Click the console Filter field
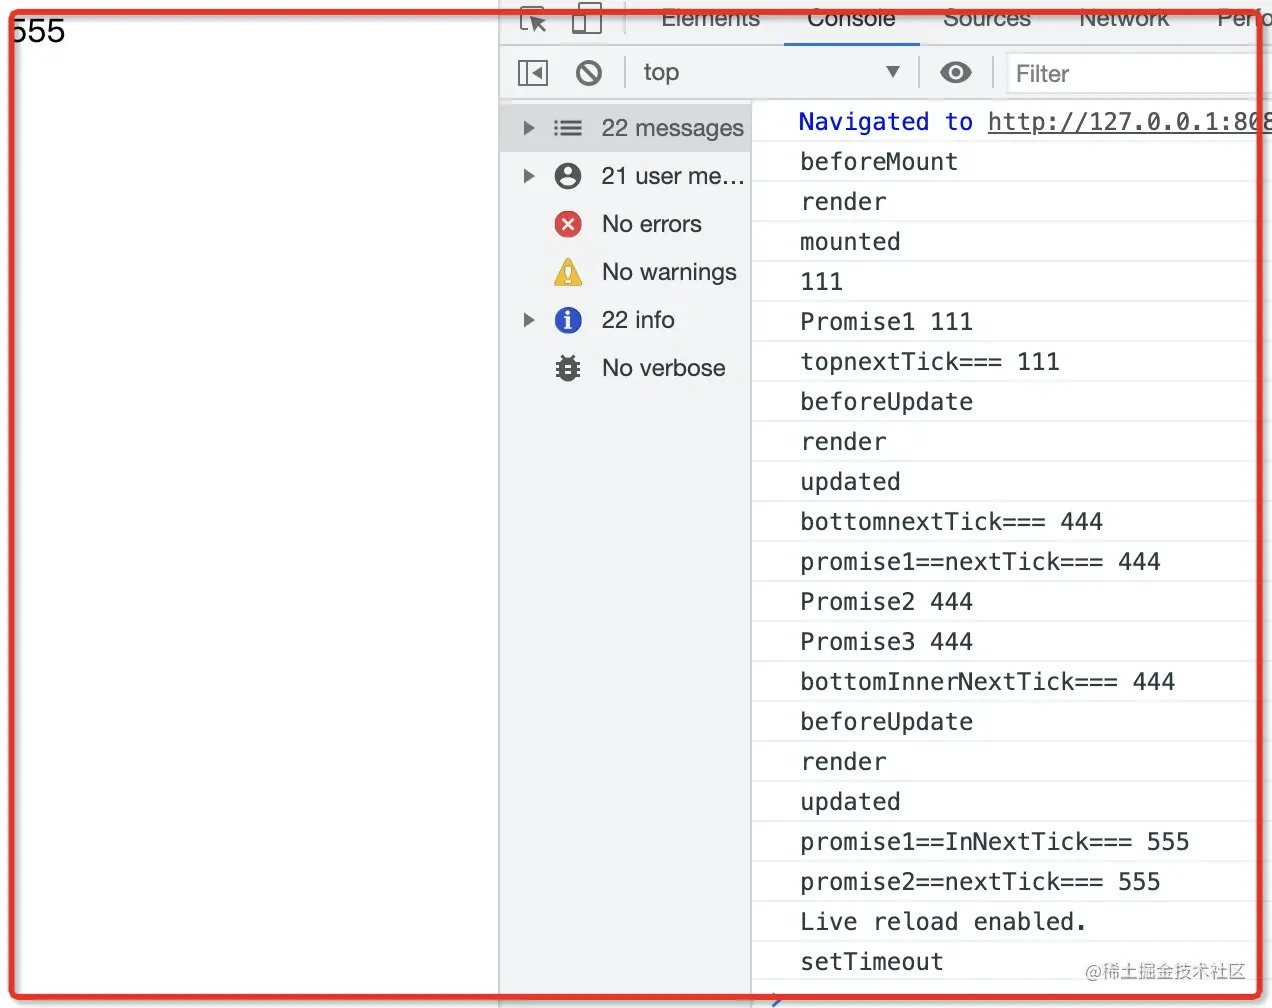Image resolution: width=1272 pixels, height=1008 pixels. pyautogui.click(x=1138, y=74)
